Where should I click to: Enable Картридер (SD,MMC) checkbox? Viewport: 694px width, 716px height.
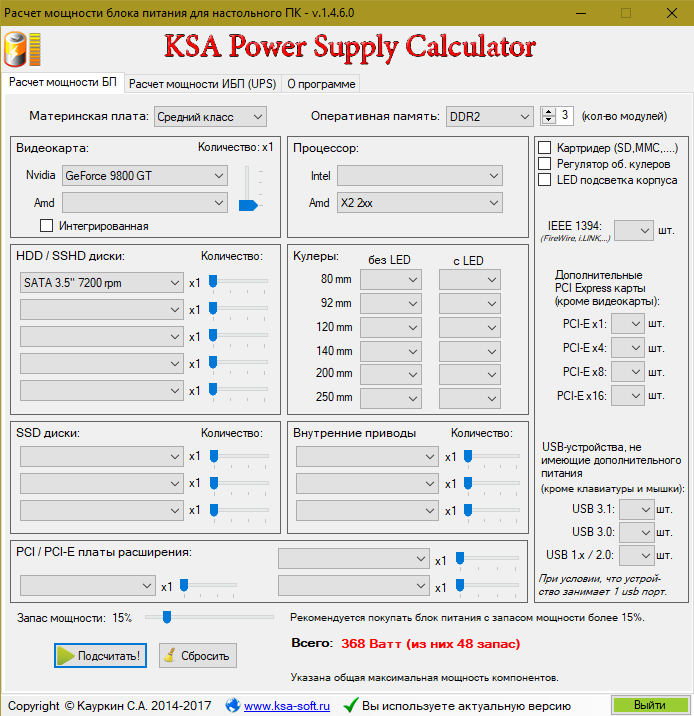544,148
